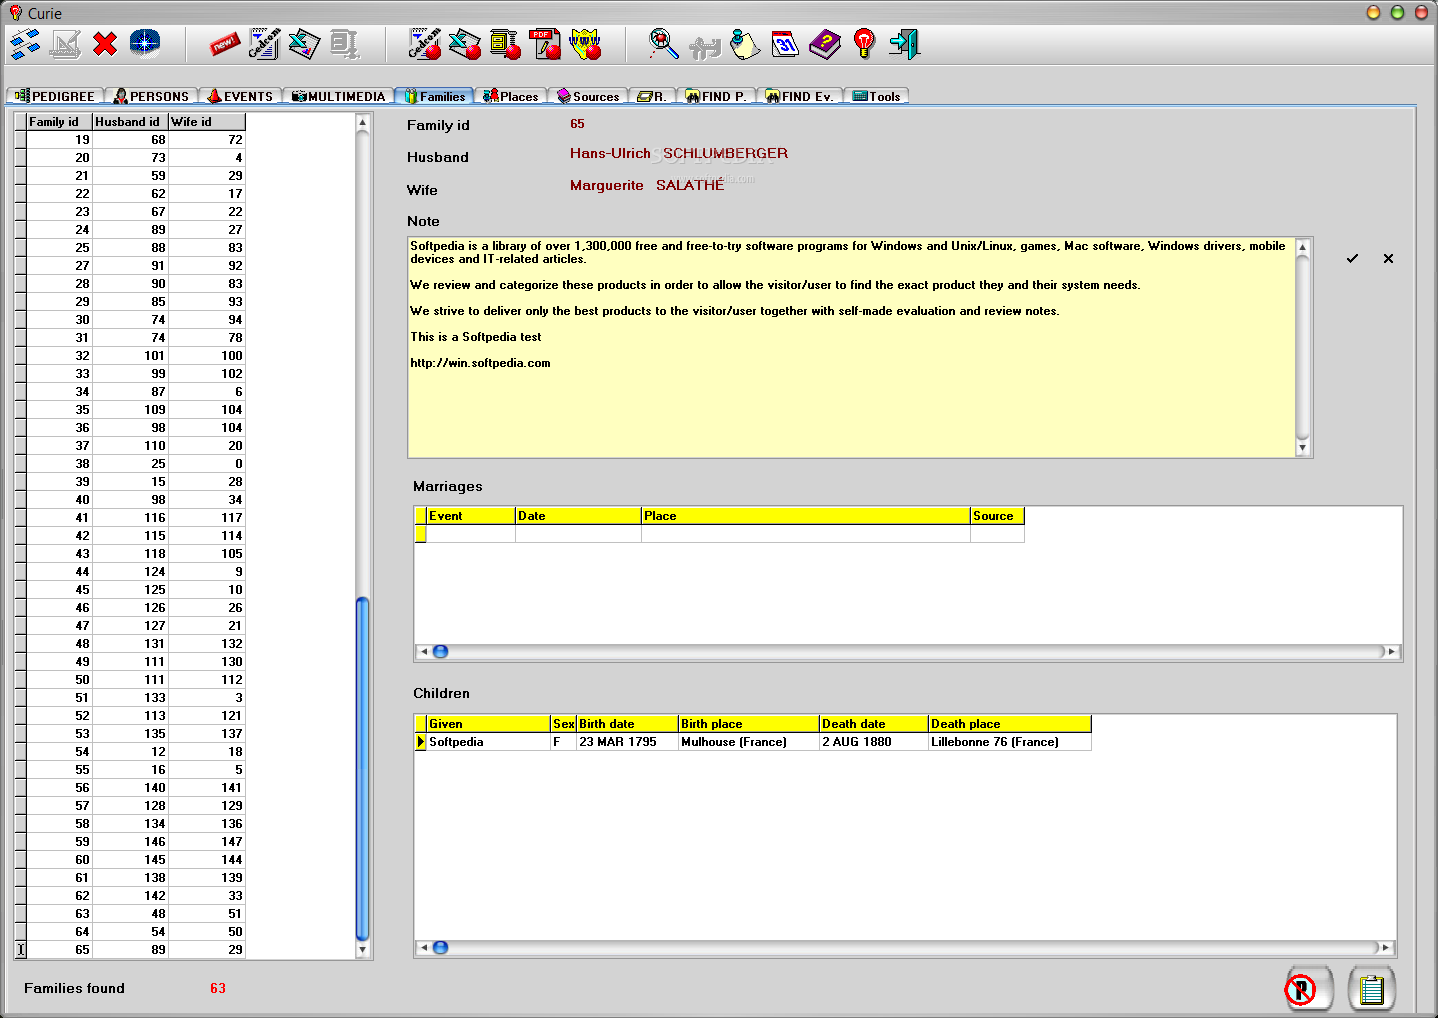Click the Marriages scrollbar right arrow
The image size is (1438, 1018).
tap(1391, 652)
